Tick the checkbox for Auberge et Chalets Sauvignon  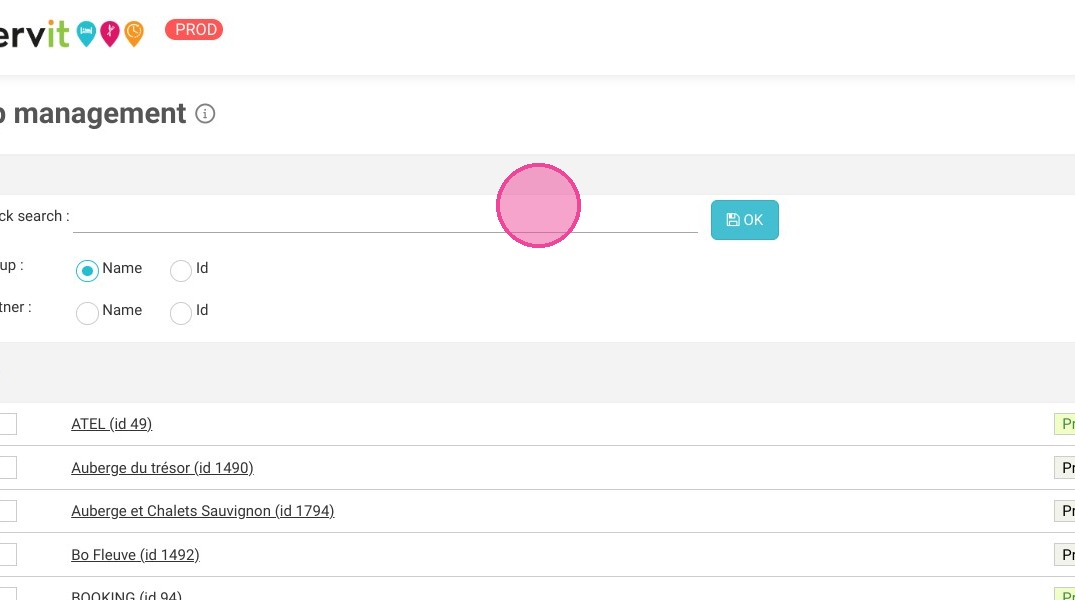click(7, 511)
